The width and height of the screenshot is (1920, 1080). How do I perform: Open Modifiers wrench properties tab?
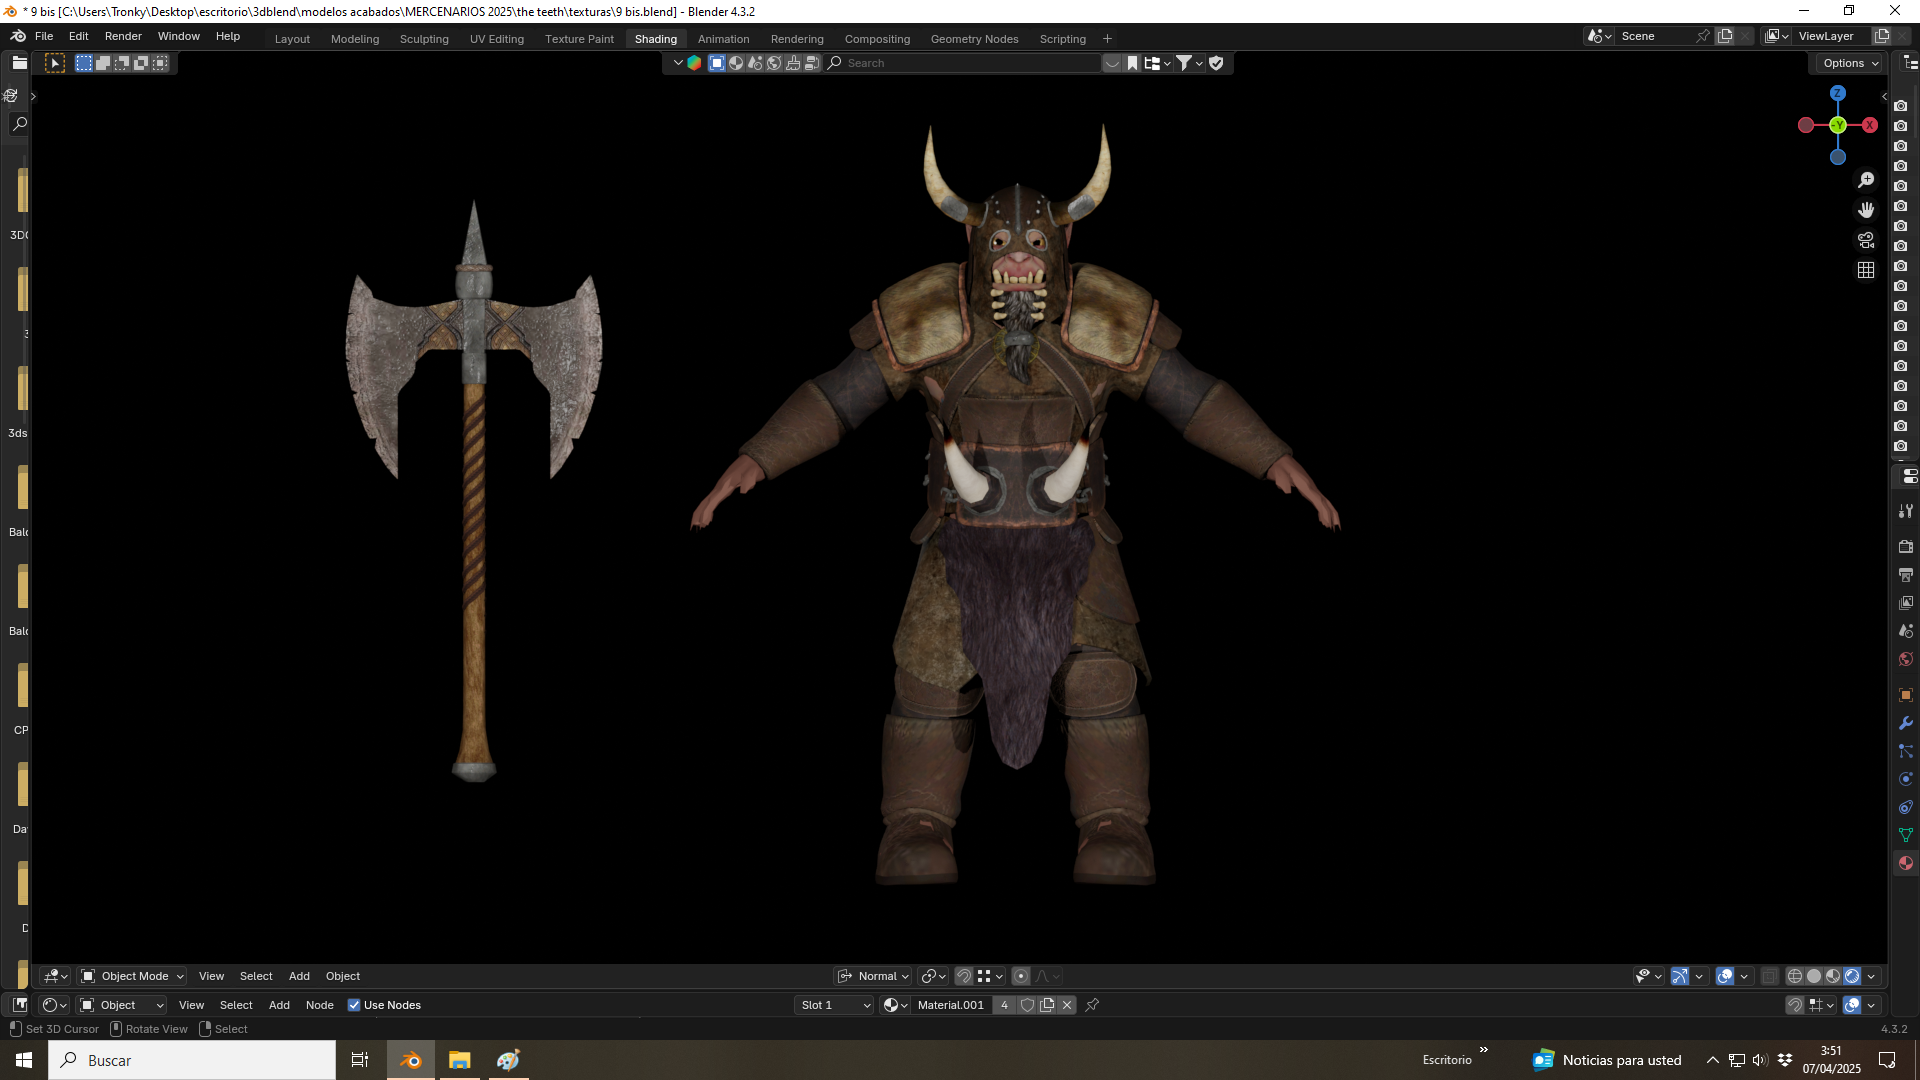pos(1906,723)
